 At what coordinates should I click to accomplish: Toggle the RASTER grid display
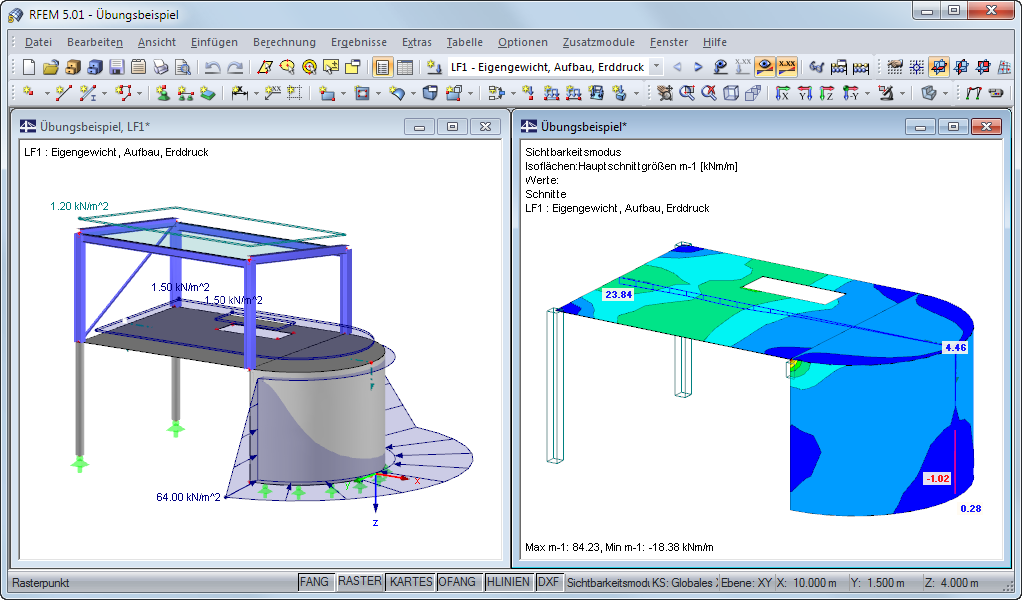358,581
